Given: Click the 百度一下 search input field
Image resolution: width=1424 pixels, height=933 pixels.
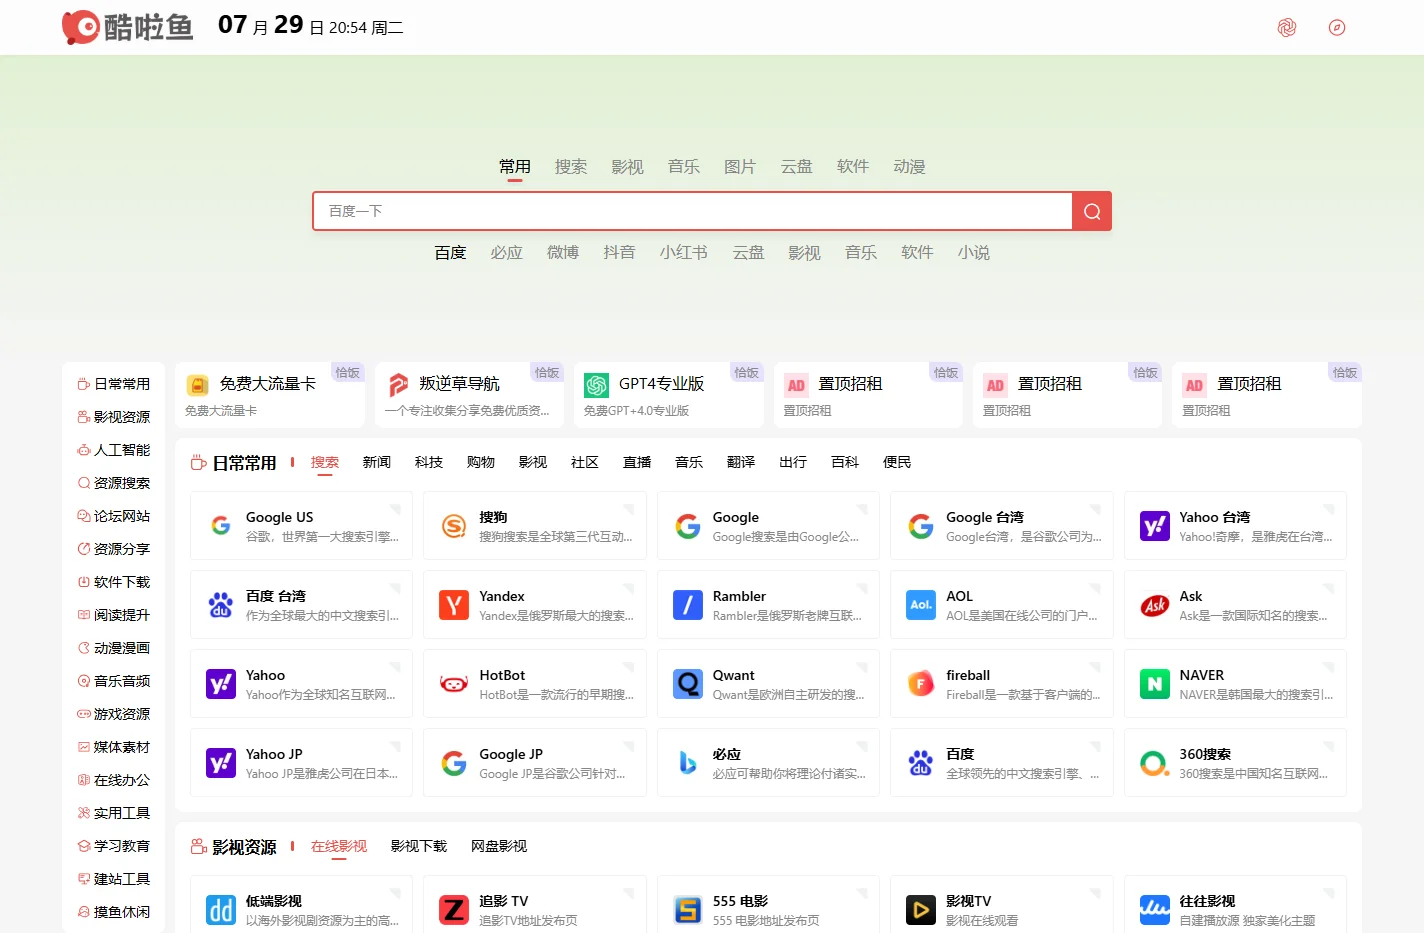Looking at the screenshot, I should pyautogui.click(x=692, y=211).
